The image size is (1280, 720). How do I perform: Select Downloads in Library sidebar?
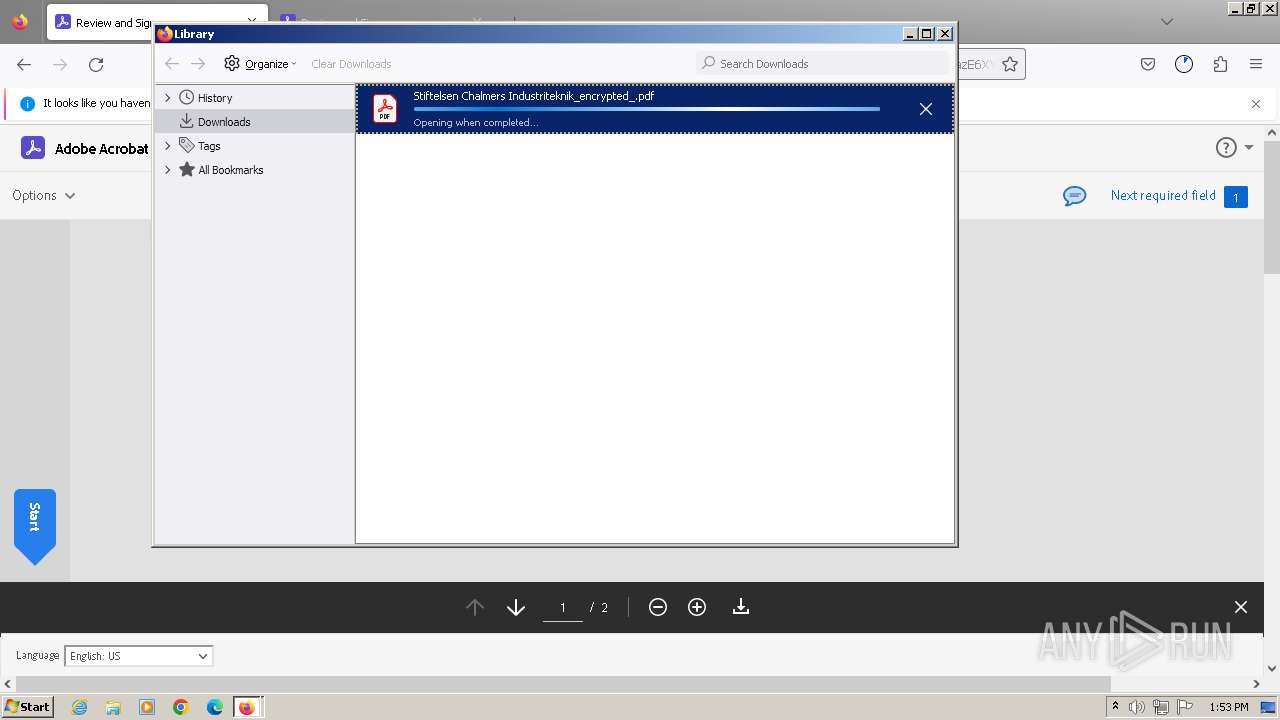pyautogui.click(x=224, y=122)
